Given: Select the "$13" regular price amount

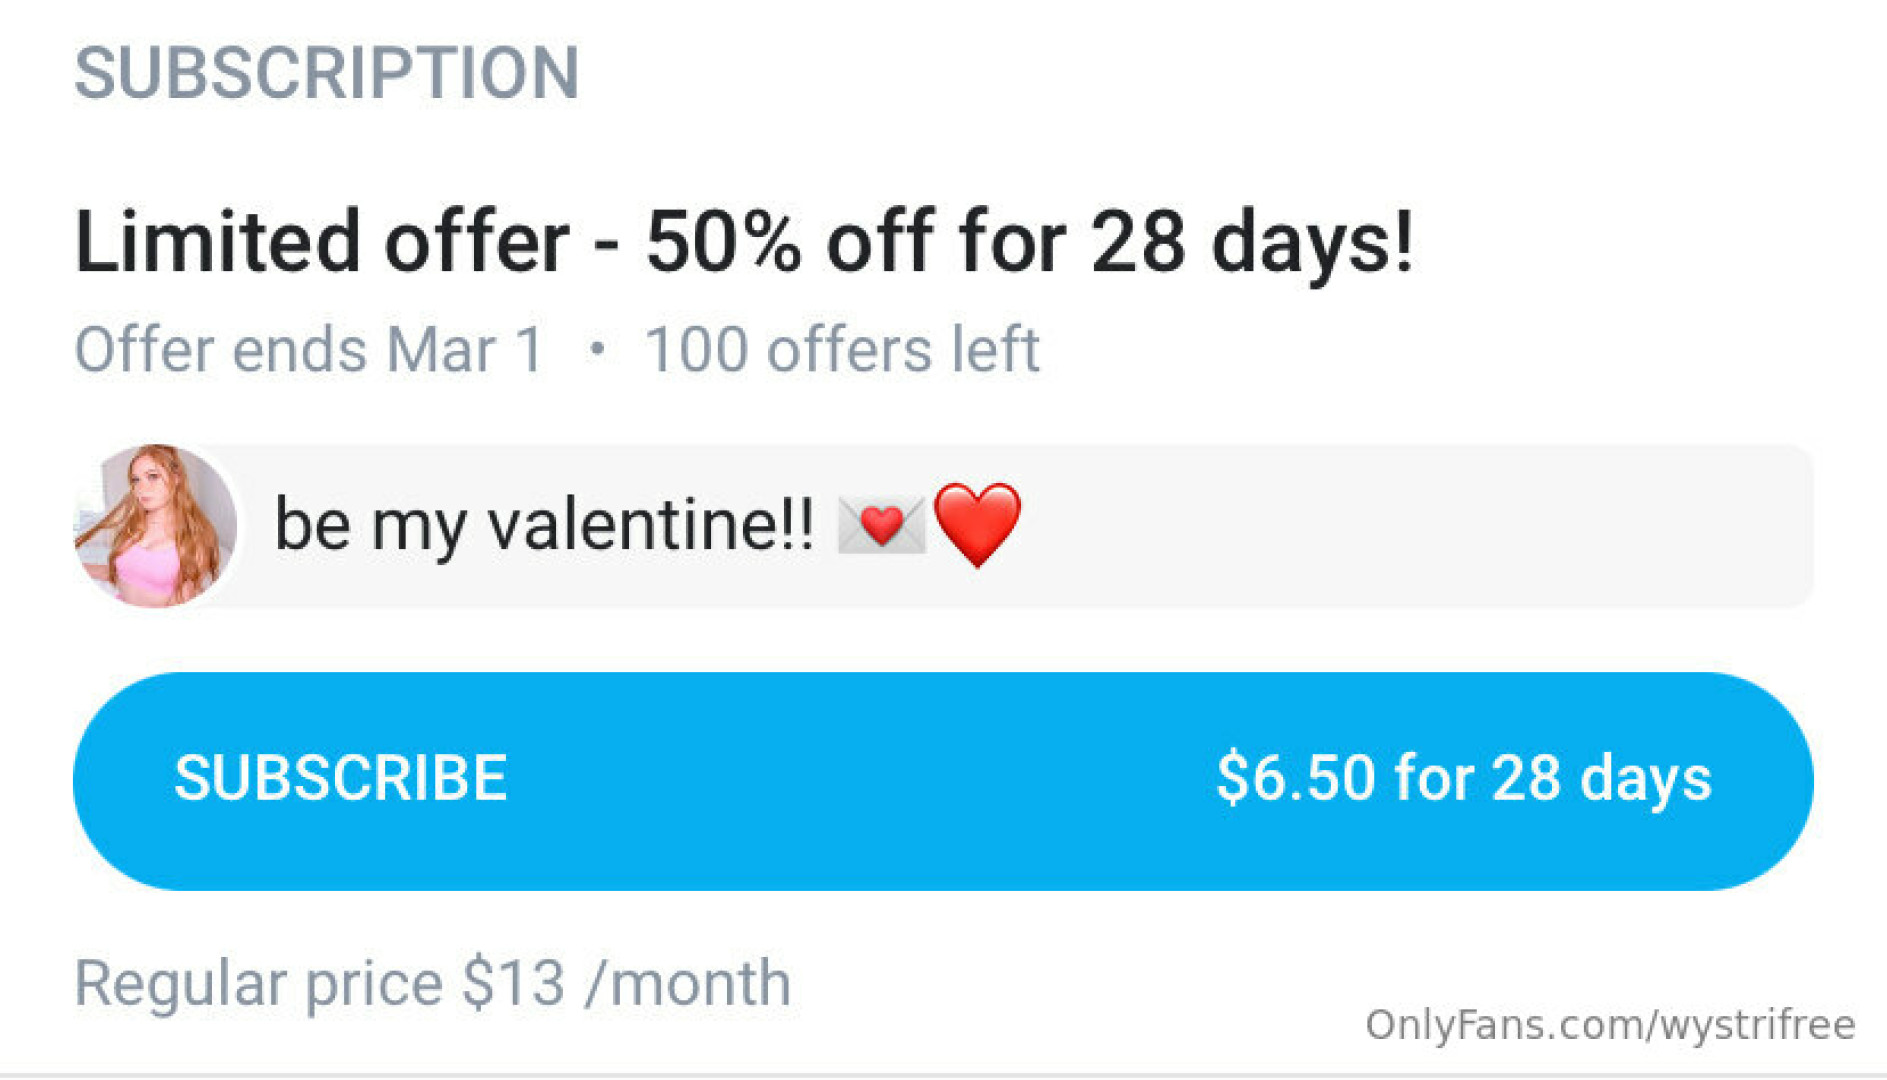Looking at the screenshot, I should [513, 983].
